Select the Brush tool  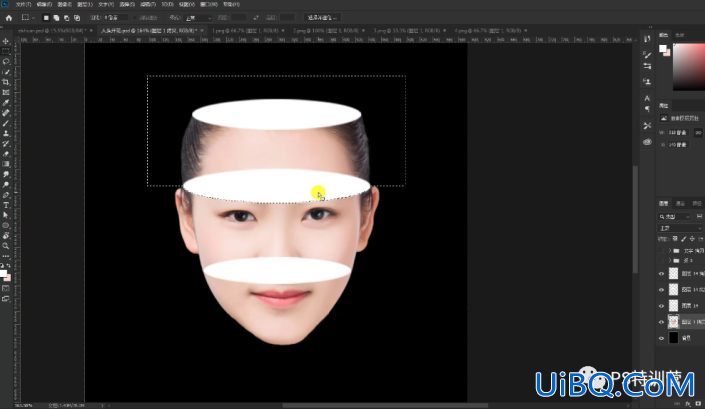pos(6,123)
